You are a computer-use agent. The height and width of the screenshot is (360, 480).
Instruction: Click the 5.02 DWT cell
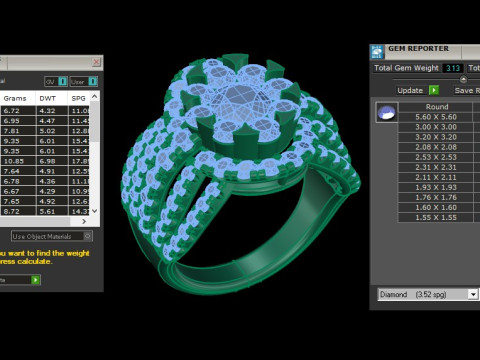(52, 131)
